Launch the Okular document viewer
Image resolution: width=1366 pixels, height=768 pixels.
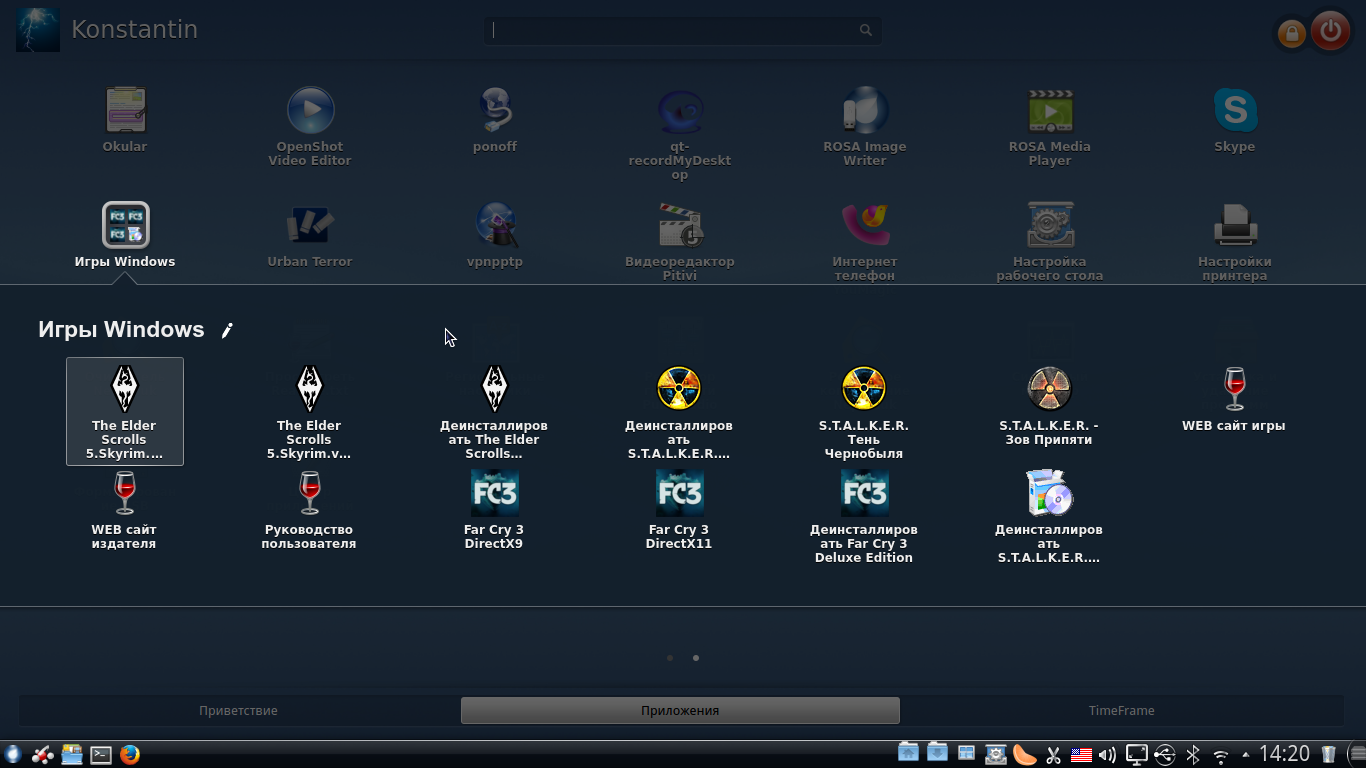[x=125, y=120]
